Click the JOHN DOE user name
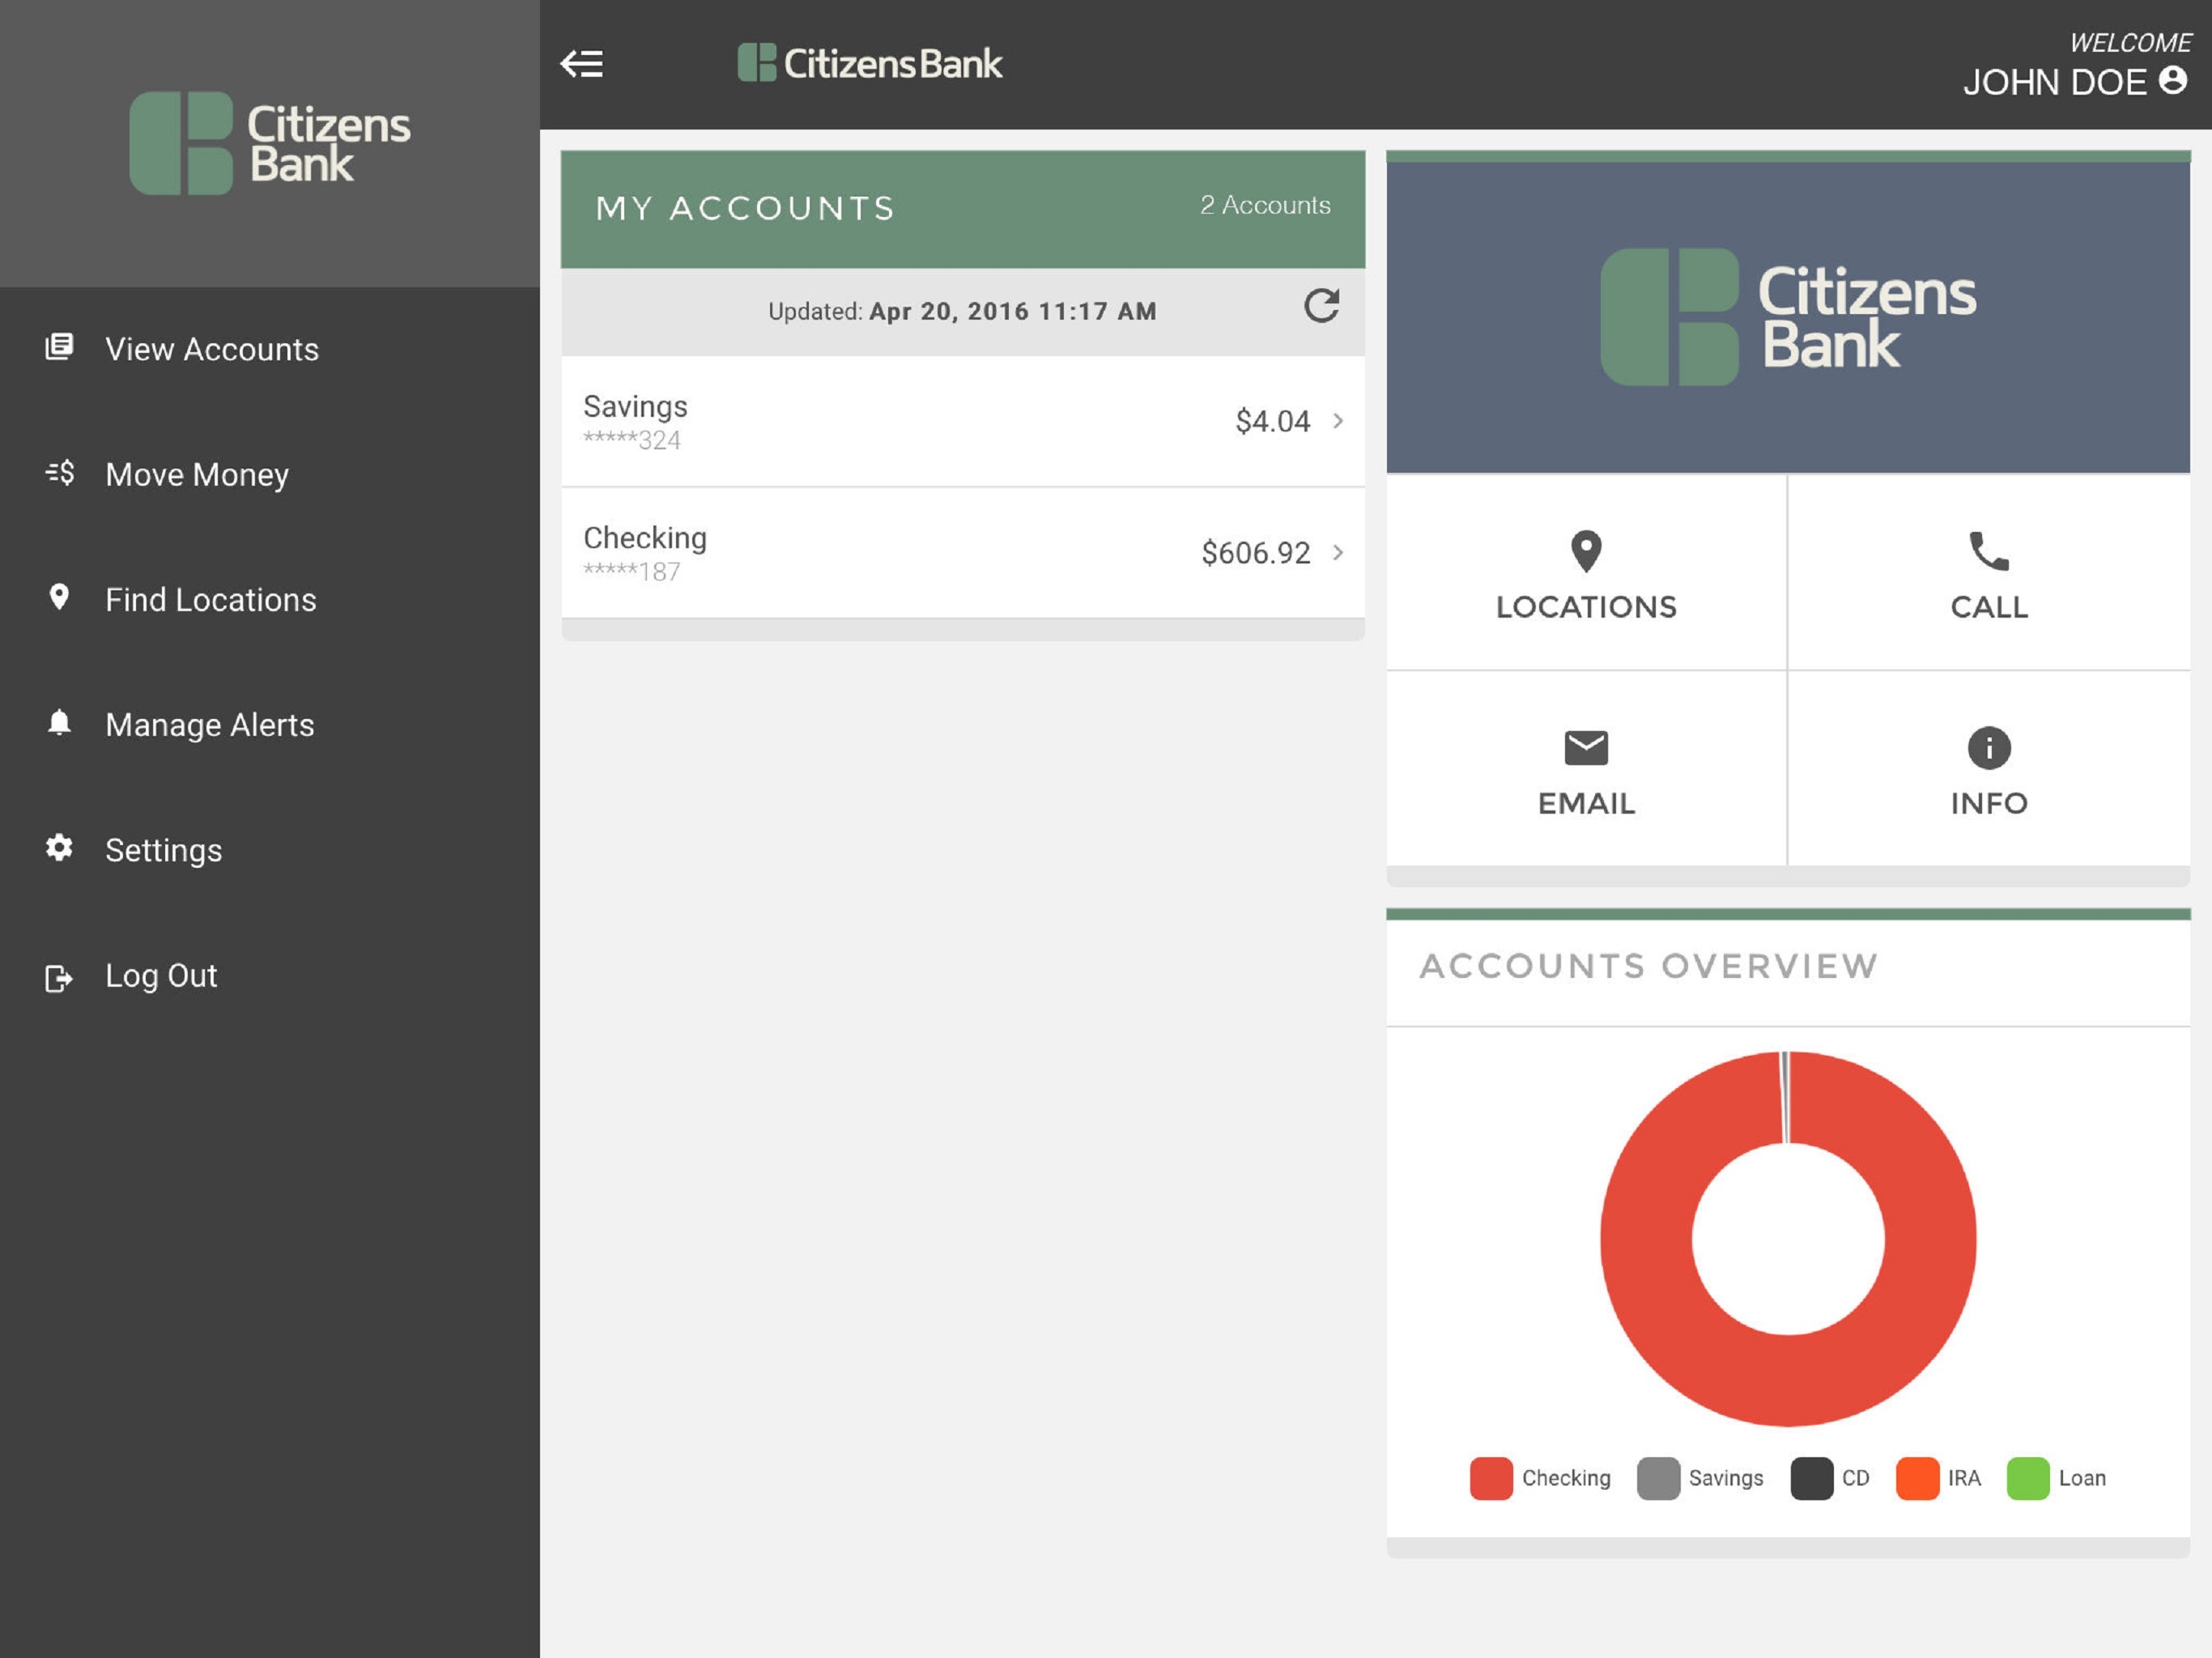Screen dimensions: 2212x1658 coord(2054,82)
